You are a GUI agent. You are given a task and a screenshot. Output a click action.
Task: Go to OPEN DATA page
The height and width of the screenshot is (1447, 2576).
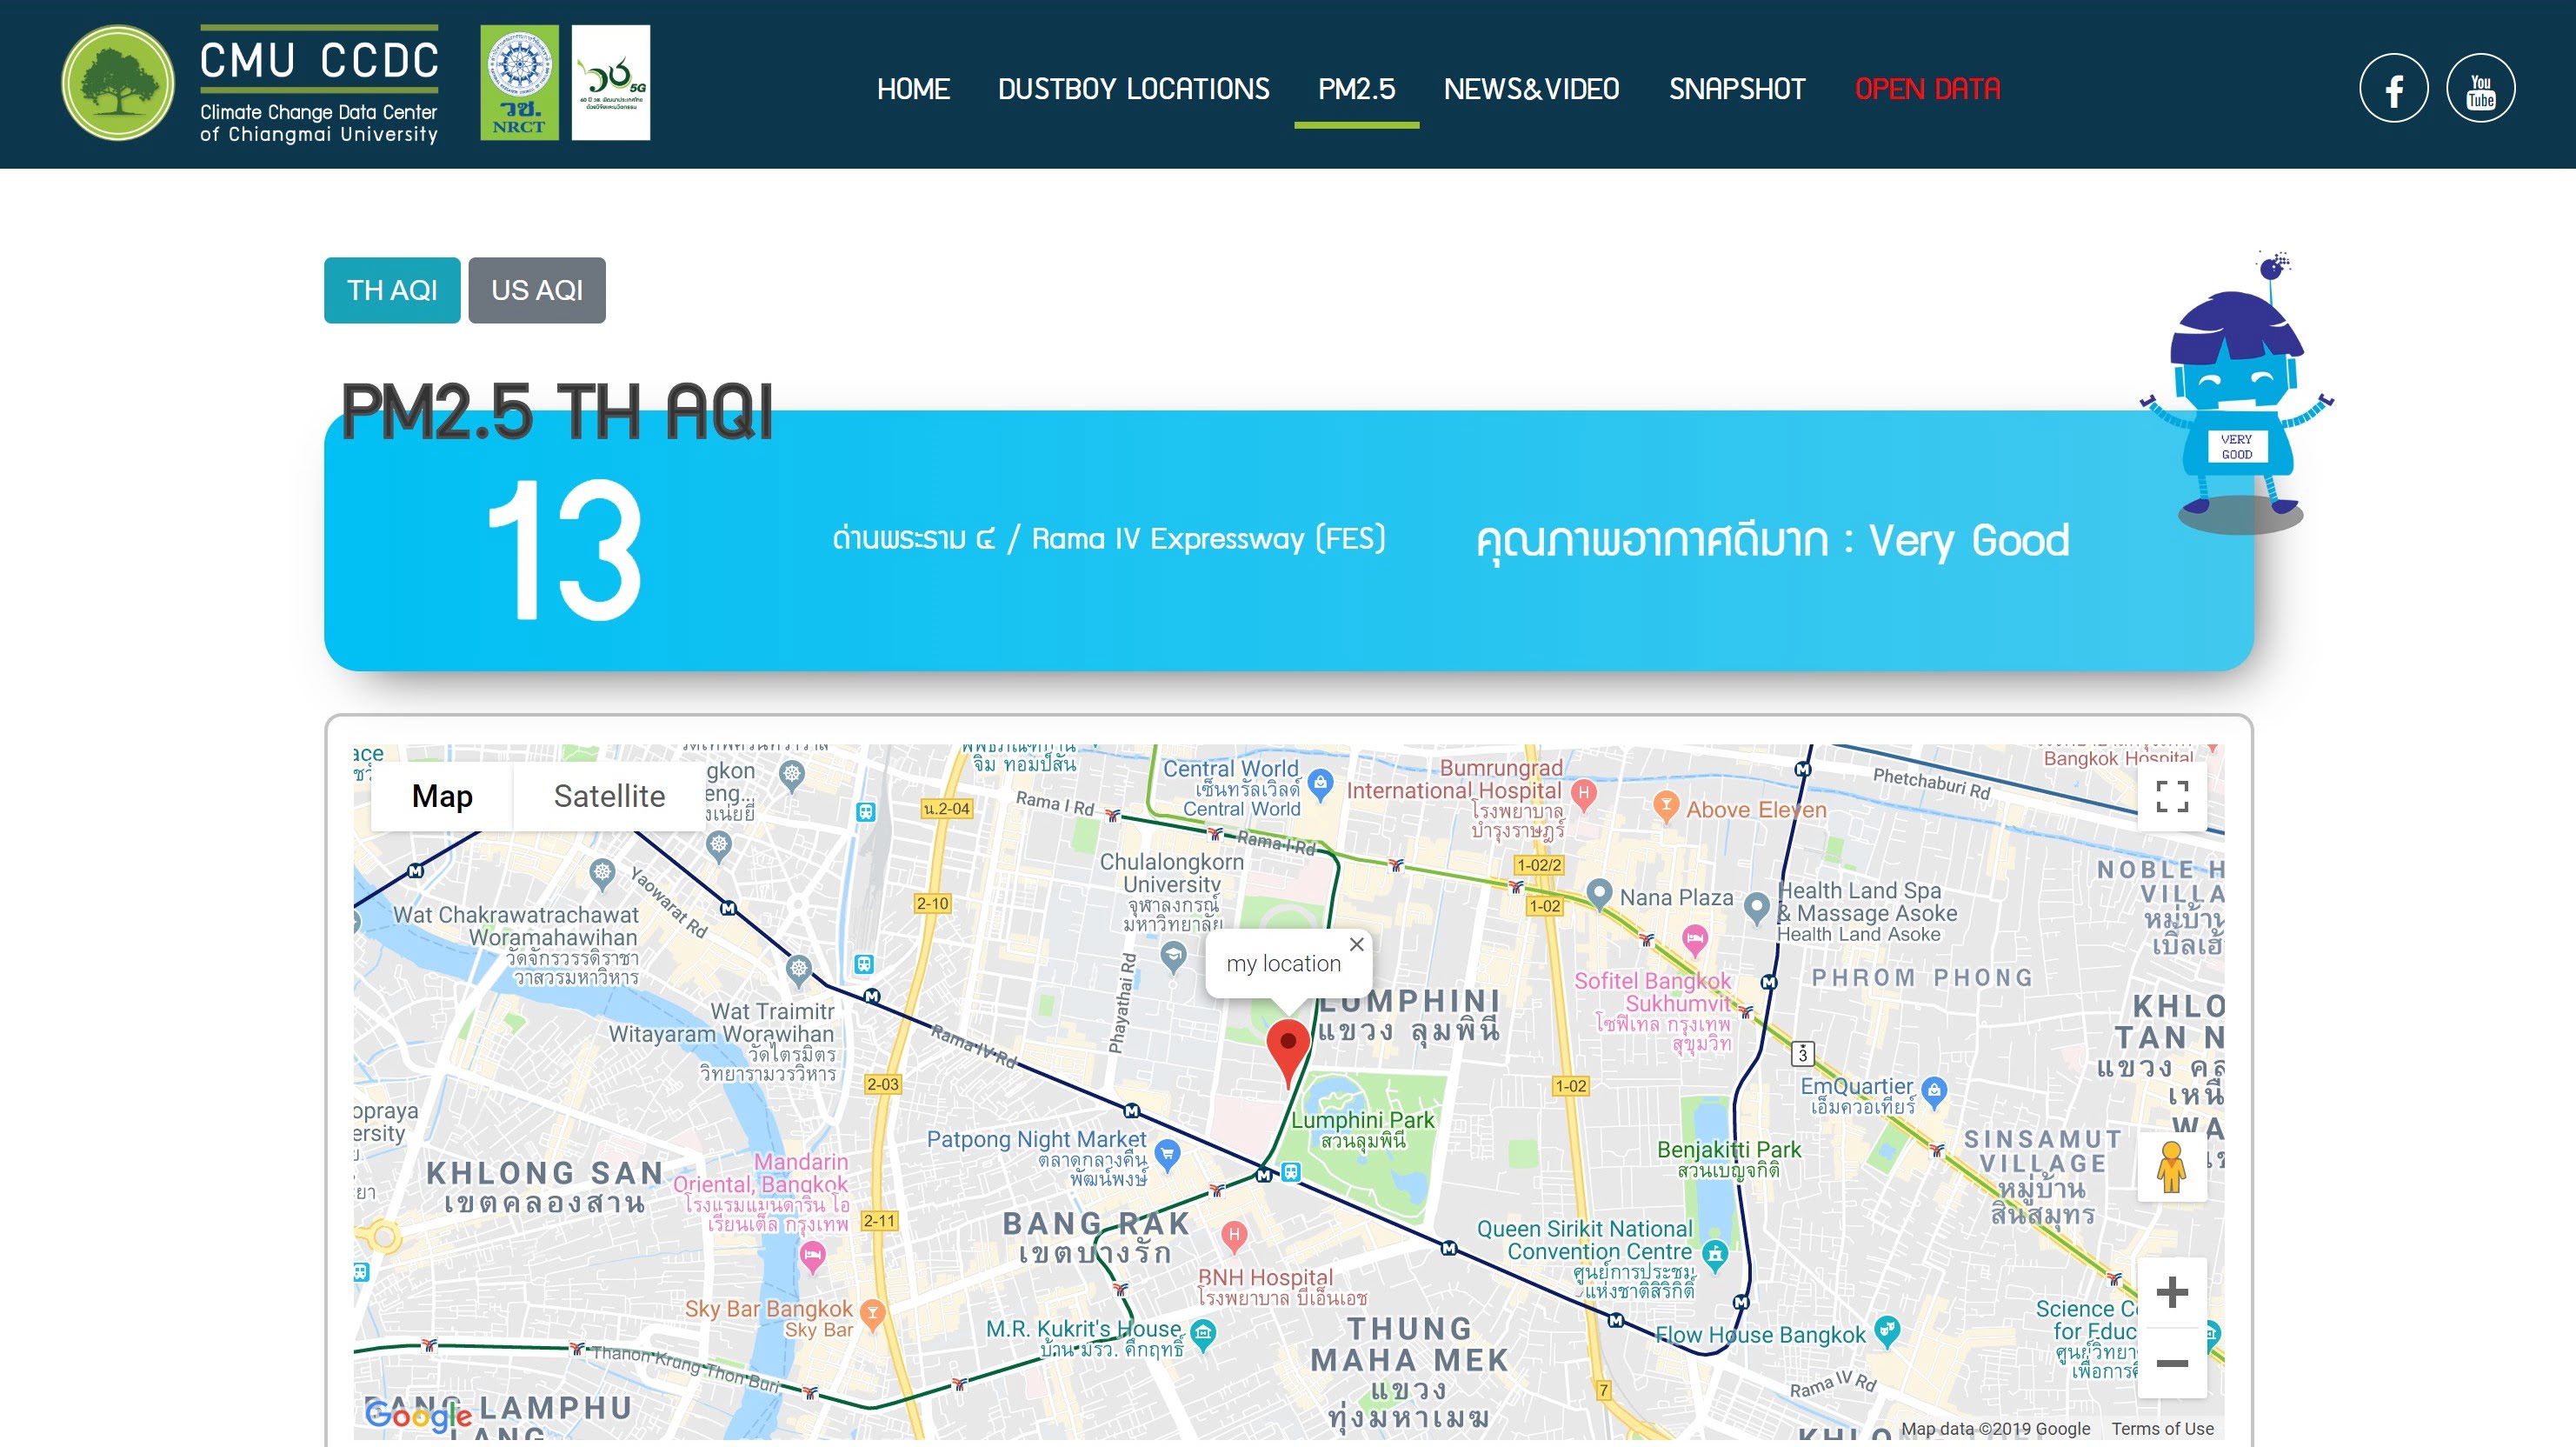point(1927,88)
